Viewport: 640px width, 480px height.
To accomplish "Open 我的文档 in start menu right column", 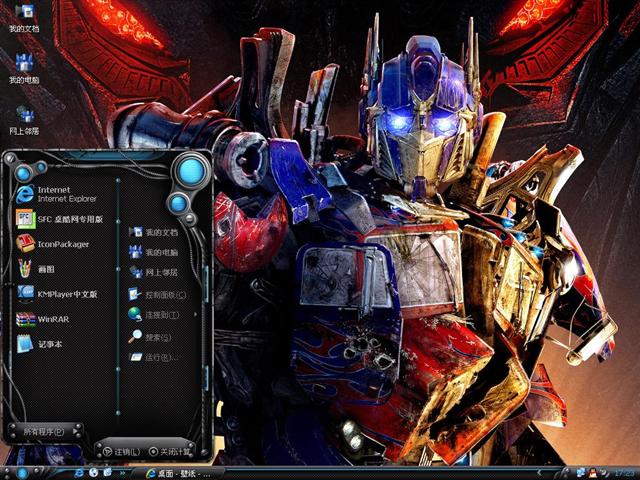I will click(155, 232).
